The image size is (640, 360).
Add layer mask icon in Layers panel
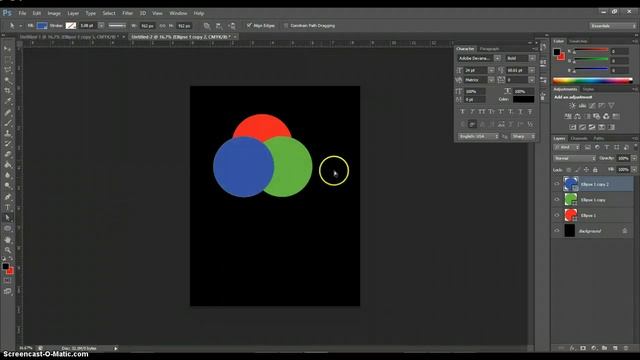click(583, 348)
